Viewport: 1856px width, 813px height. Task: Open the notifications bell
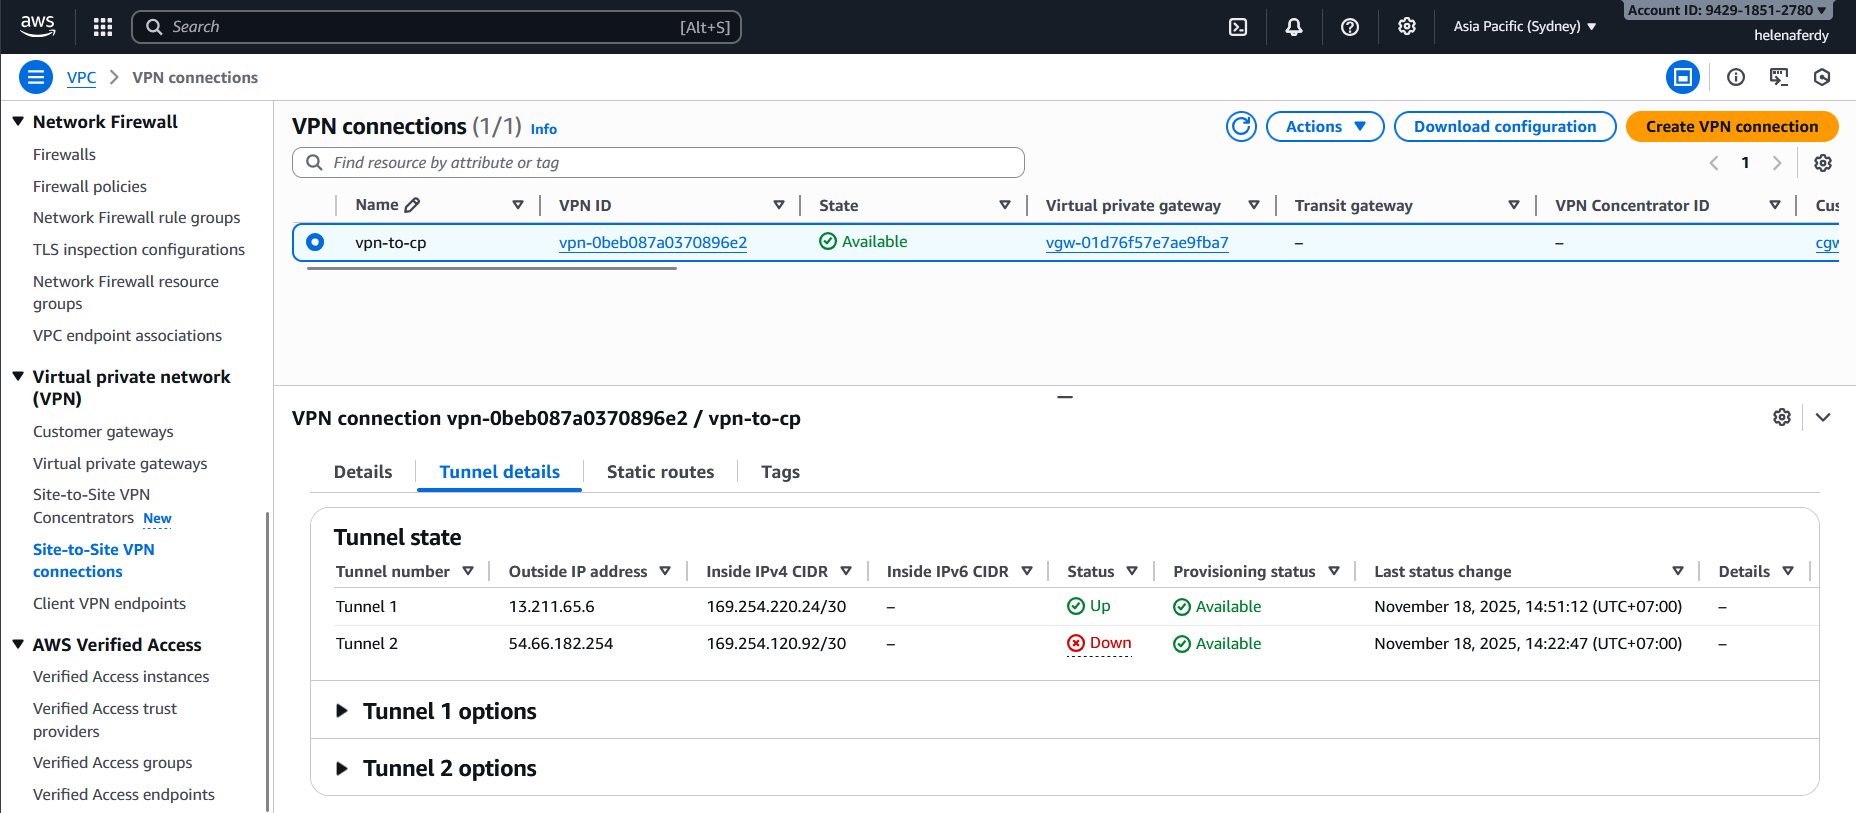(x=1294, y=27)
